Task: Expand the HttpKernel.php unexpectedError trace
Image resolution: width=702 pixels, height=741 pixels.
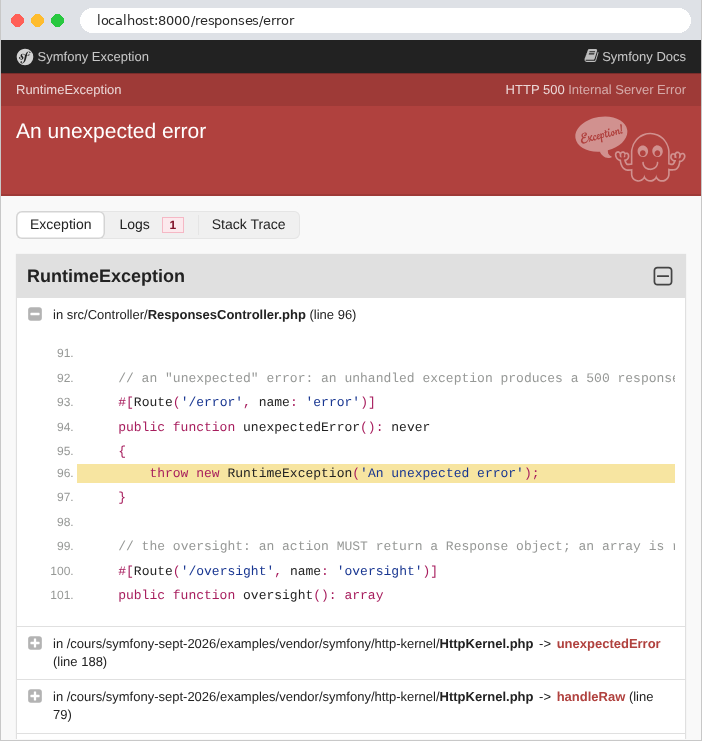Action: click(35, 643)
